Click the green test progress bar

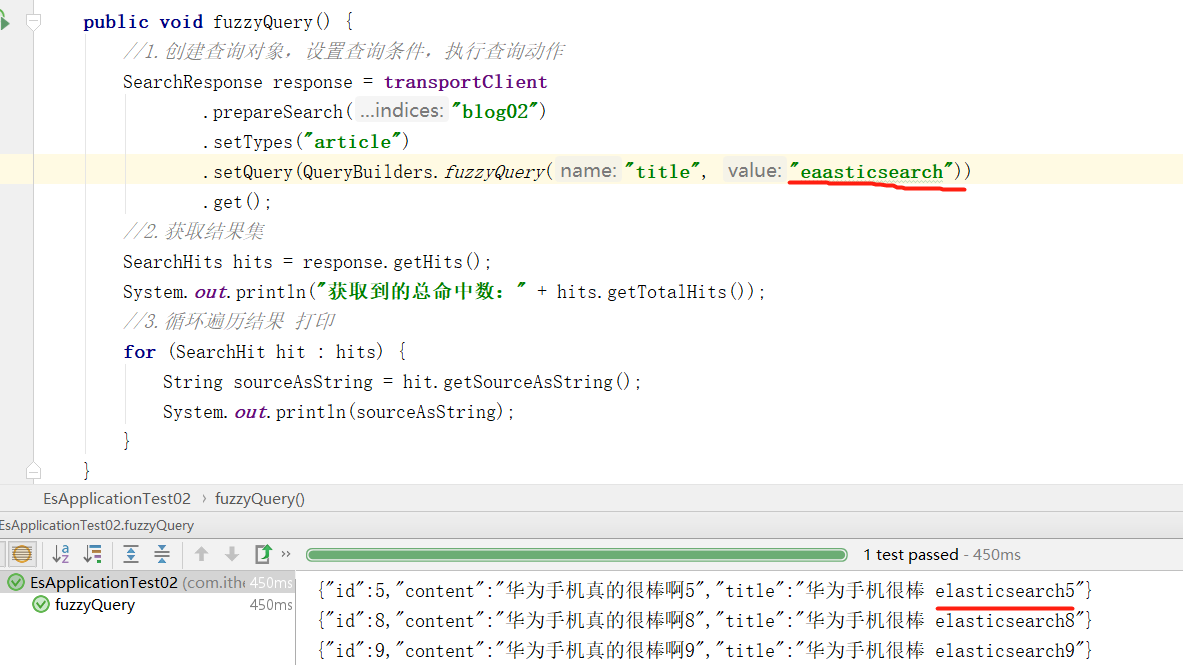coord(578,554)
